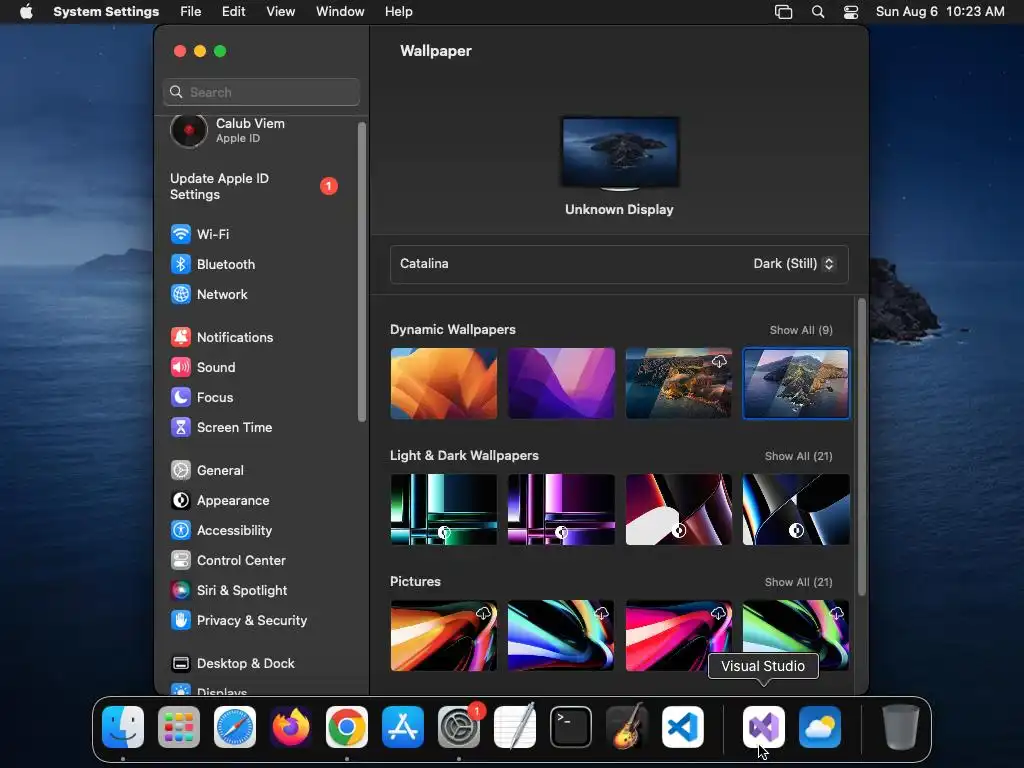Open the Help menu
Viewport: 1024px width, 768px height.
[398, 12]
